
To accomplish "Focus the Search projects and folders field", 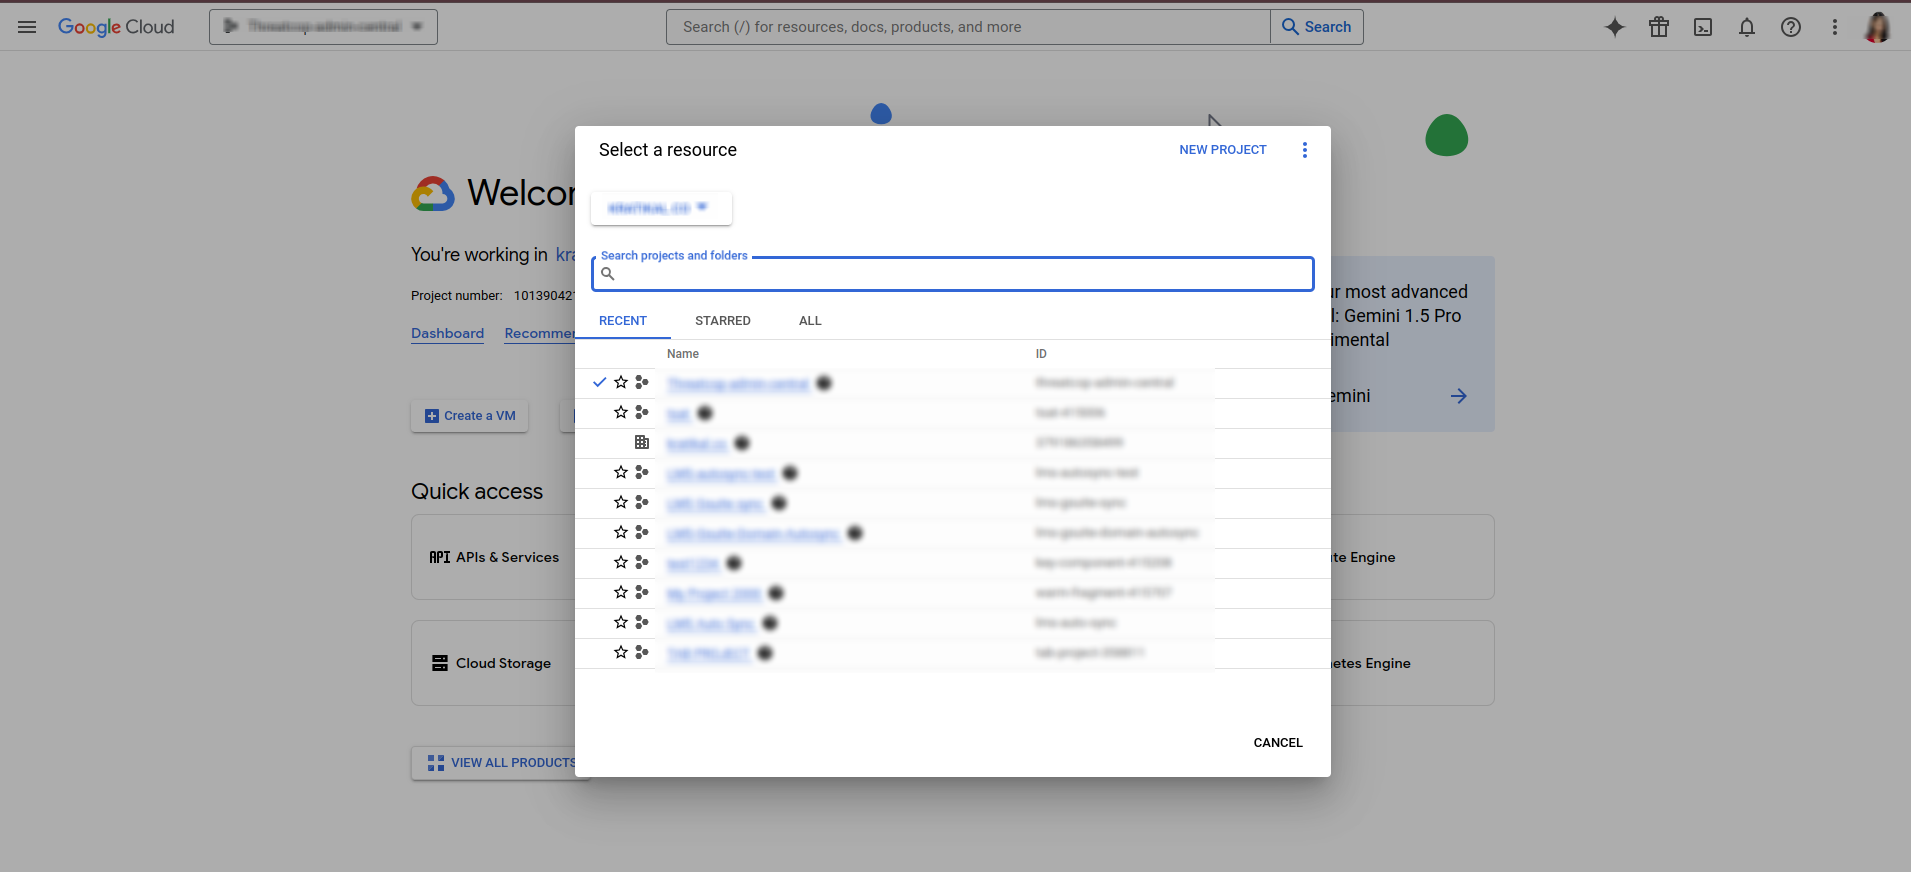I will pos(952,274).
